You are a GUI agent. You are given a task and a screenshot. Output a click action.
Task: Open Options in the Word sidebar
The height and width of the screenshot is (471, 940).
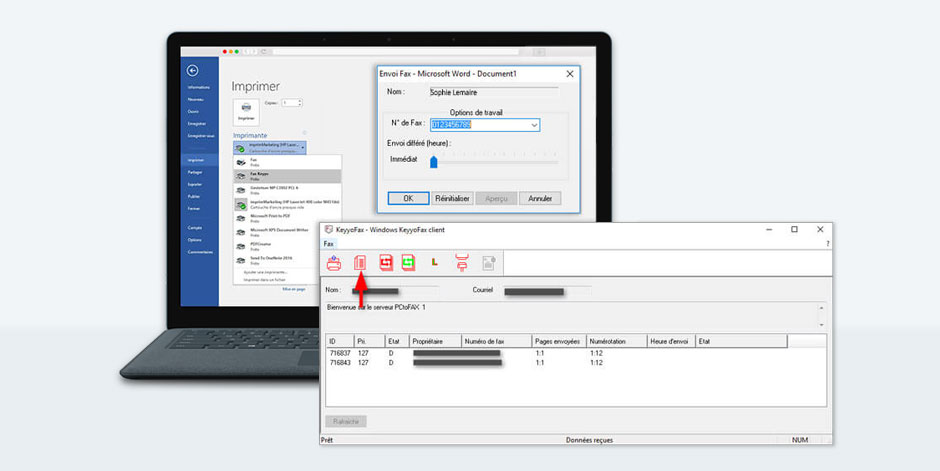pos(194,240)
